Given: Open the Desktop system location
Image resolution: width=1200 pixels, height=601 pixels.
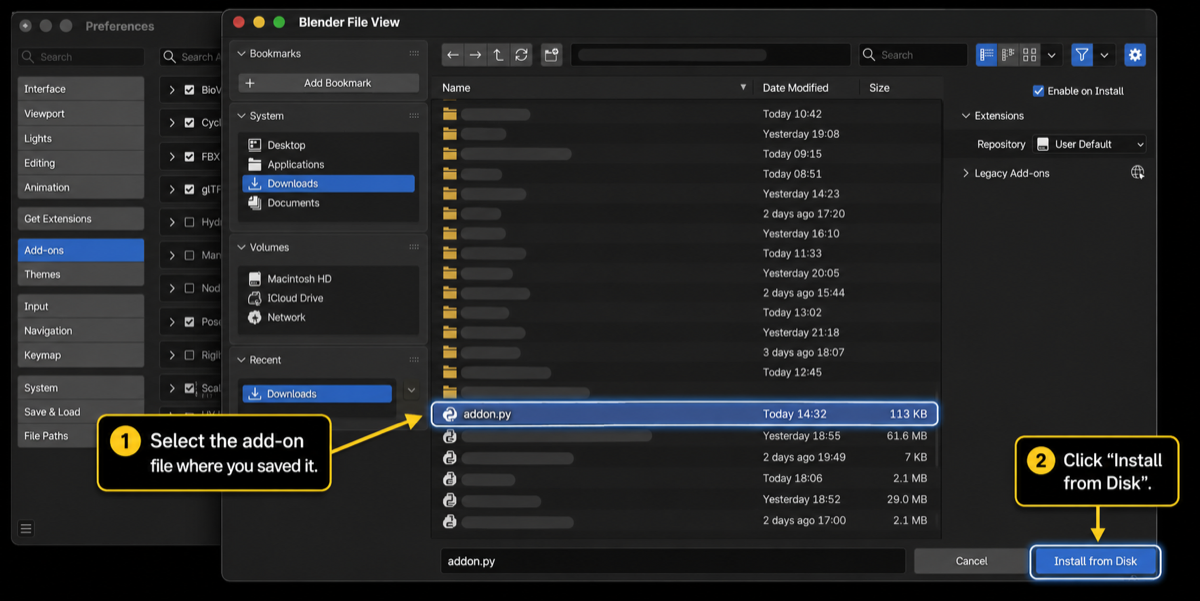Looking at the screenshot, I should pyautogui.click(x=328, y=145).
